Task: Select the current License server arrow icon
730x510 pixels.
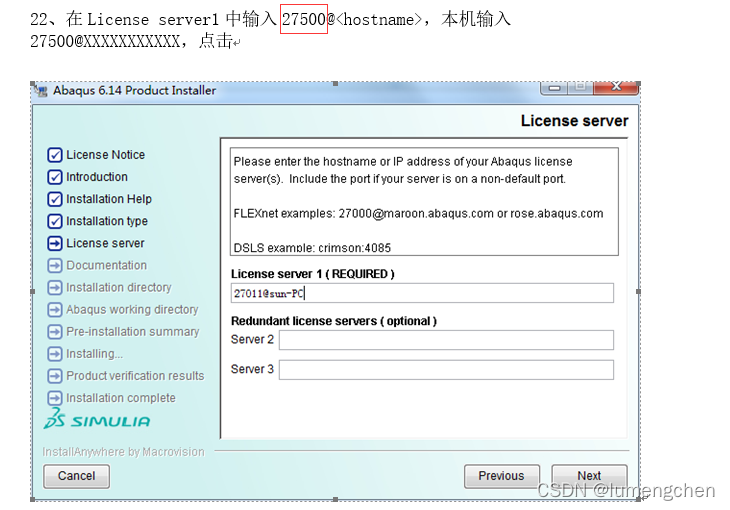Action: point(55,243)
